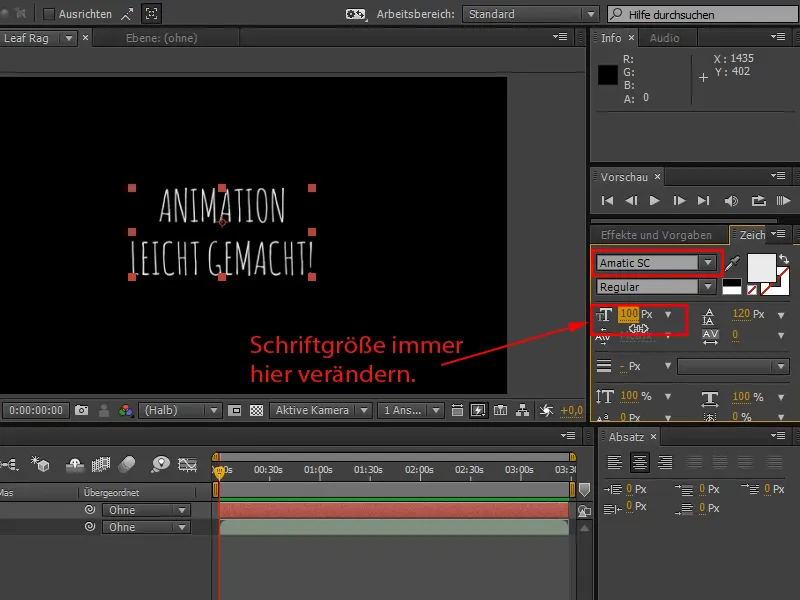Toggle the transparency grid
This screenshot has width=800, height=600.
tap(257, 410)
